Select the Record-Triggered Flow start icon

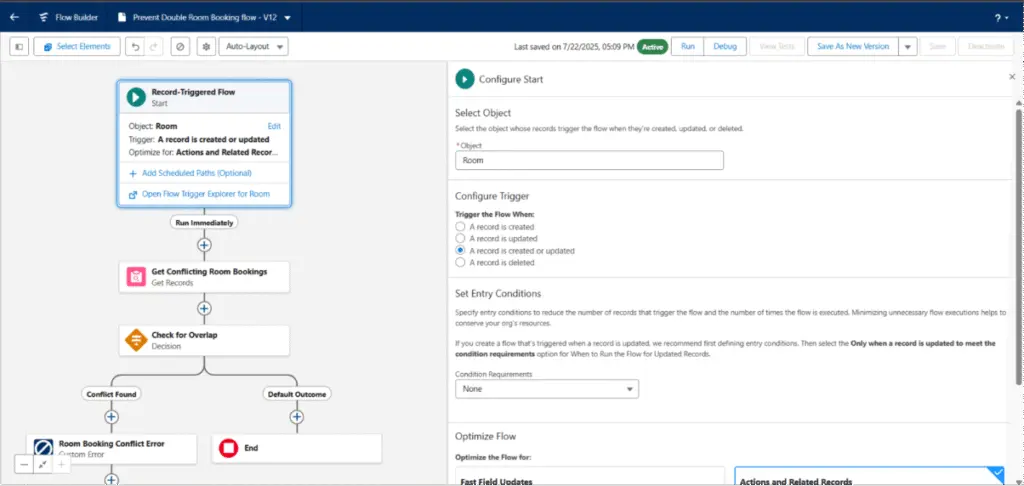136,97
